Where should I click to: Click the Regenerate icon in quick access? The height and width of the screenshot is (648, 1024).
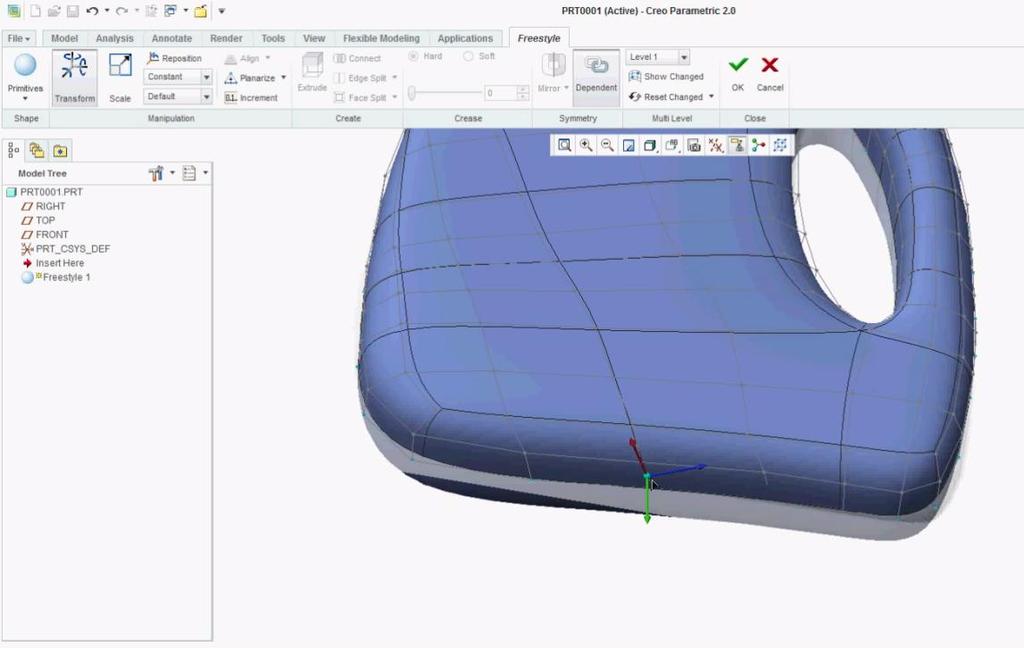point(151,10)
